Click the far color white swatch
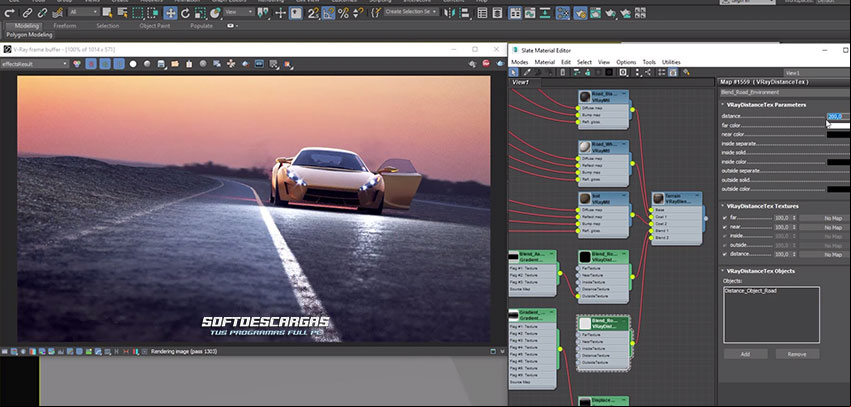 pos(839,125)
